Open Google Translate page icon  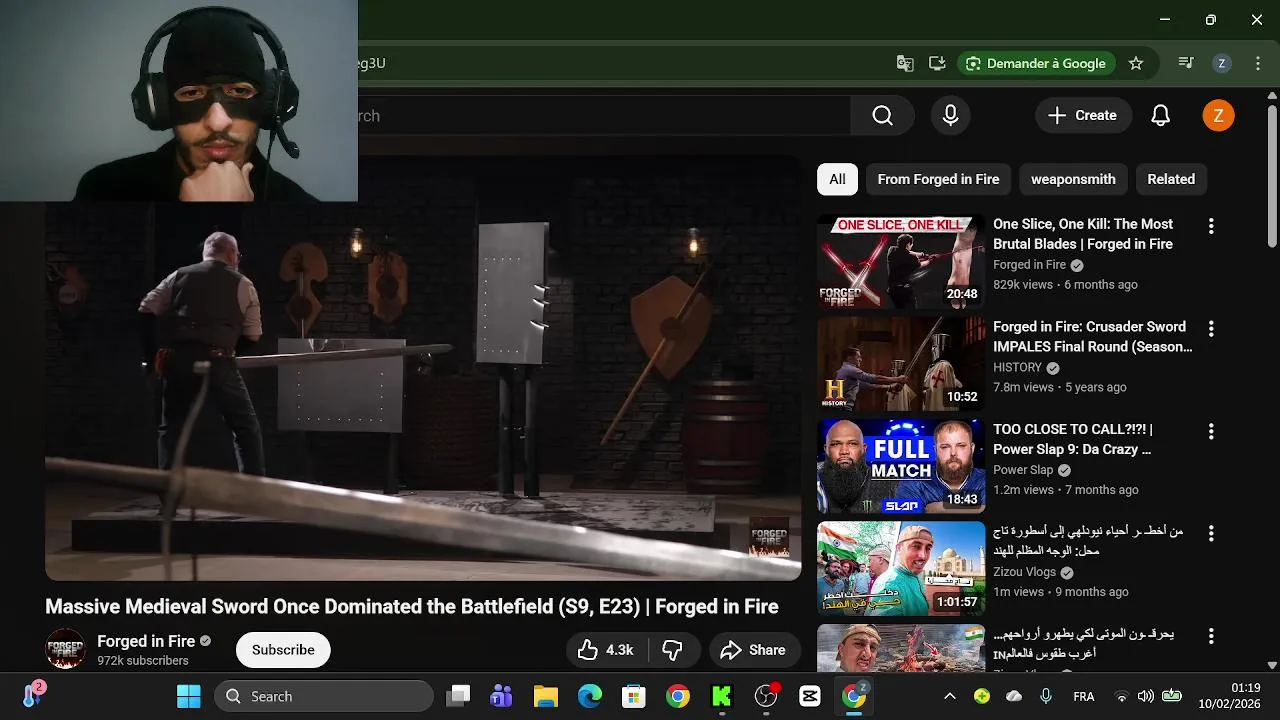[x=905, y=63]
